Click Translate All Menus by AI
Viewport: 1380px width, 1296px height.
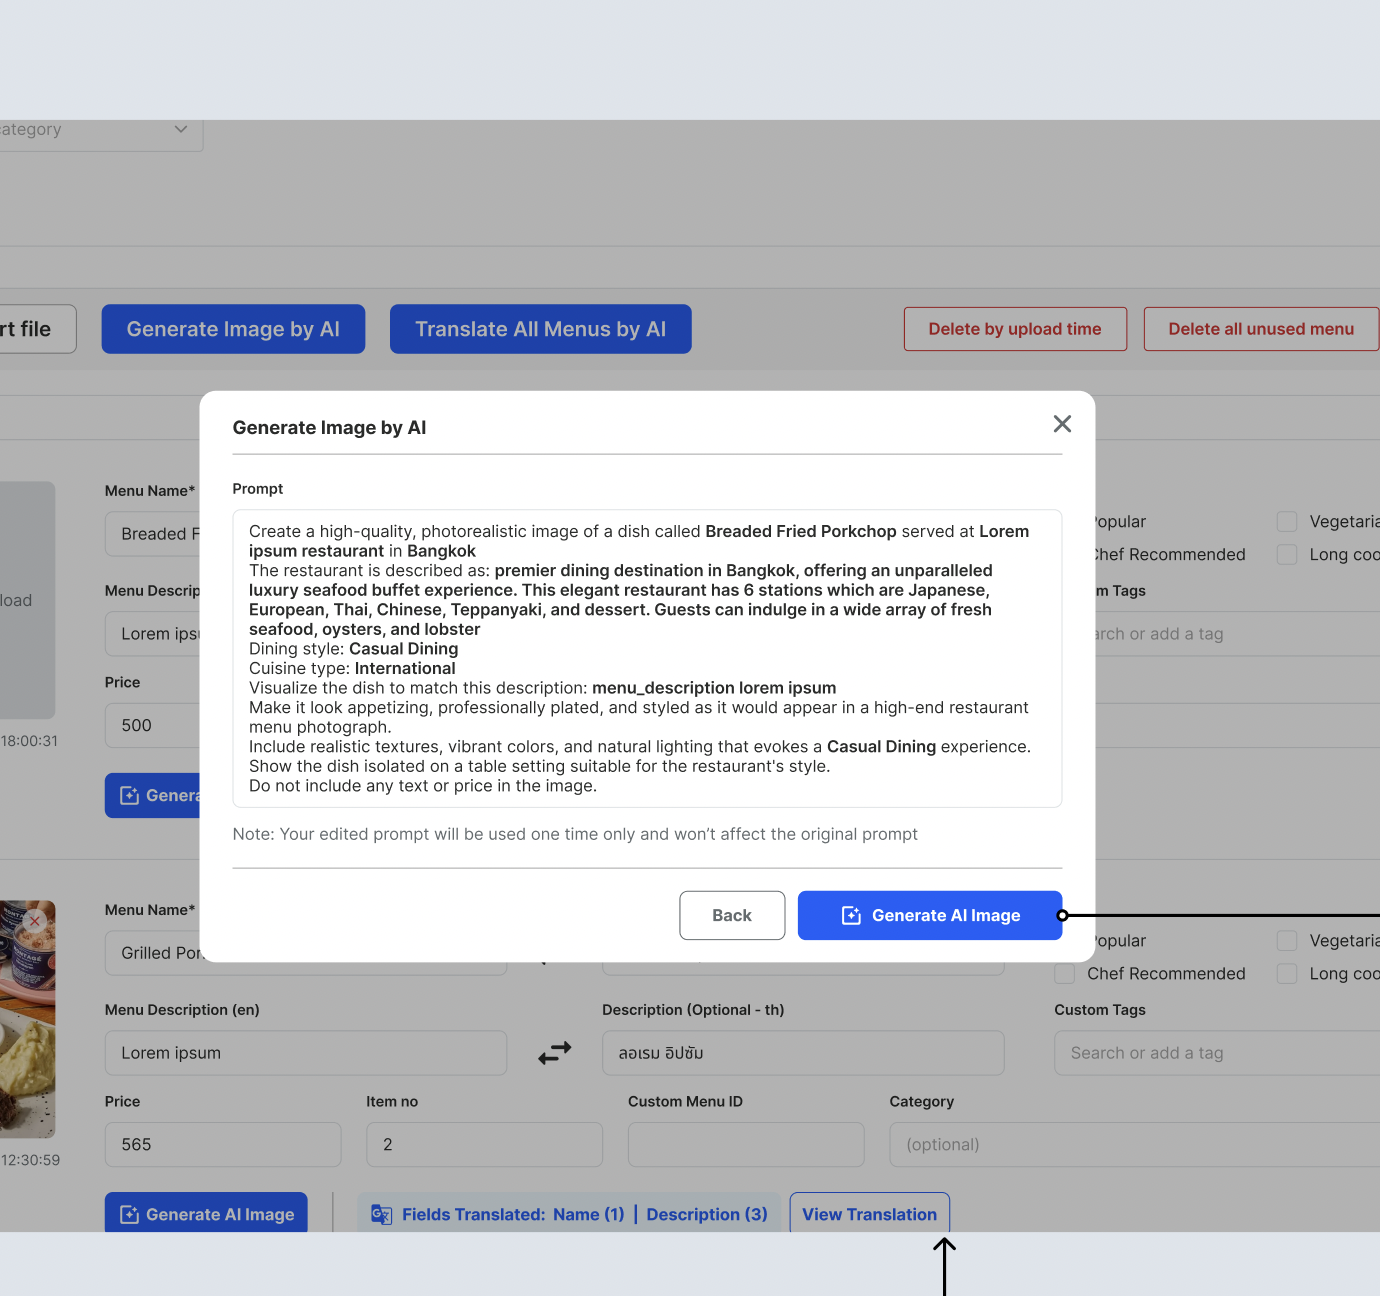coord(540,329)
